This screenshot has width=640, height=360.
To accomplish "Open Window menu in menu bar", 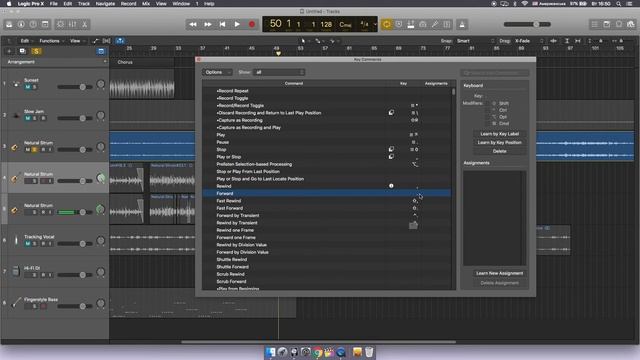I will click(181, 4).
